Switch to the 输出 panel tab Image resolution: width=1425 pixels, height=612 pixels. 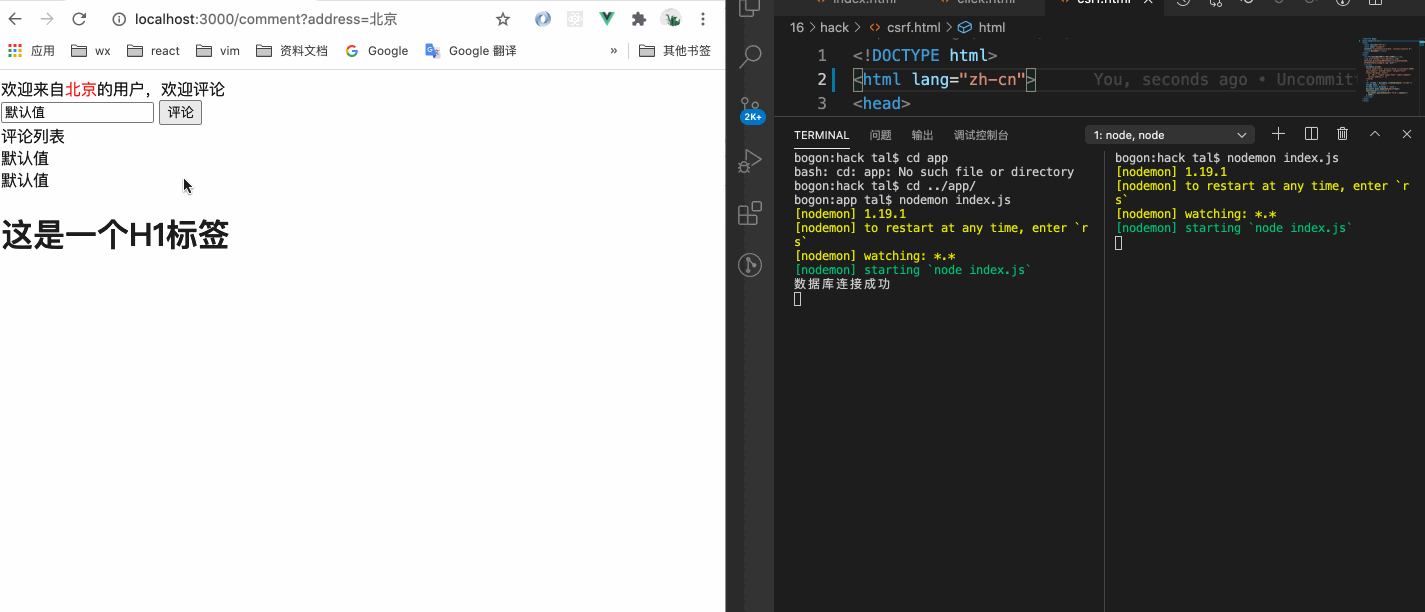pos(921,134)
